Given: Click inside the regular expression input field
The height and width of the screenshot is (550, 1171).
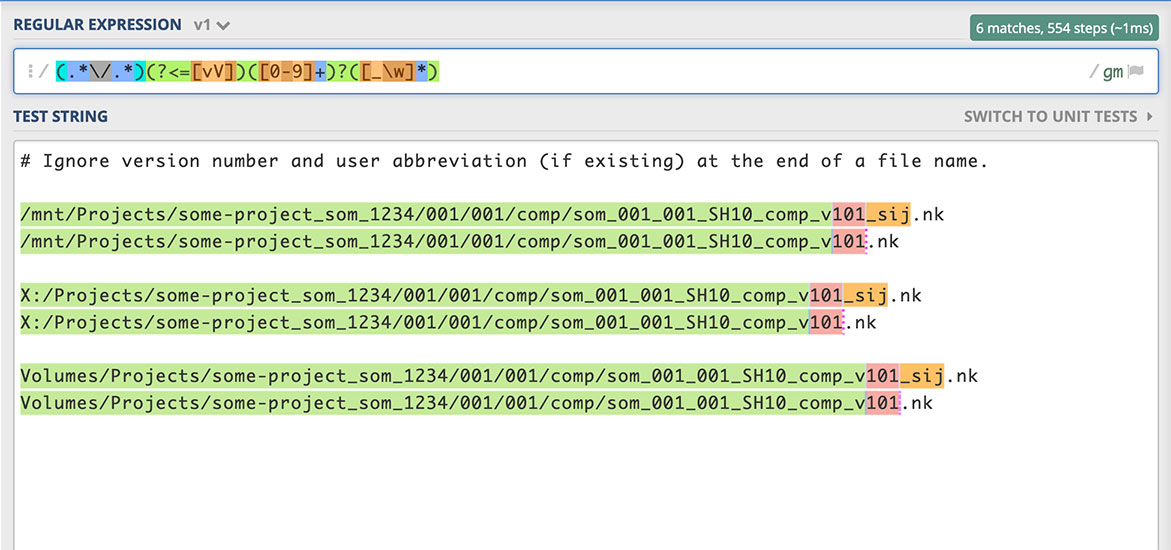Looking at the screenshot, I should click(700, 72).
